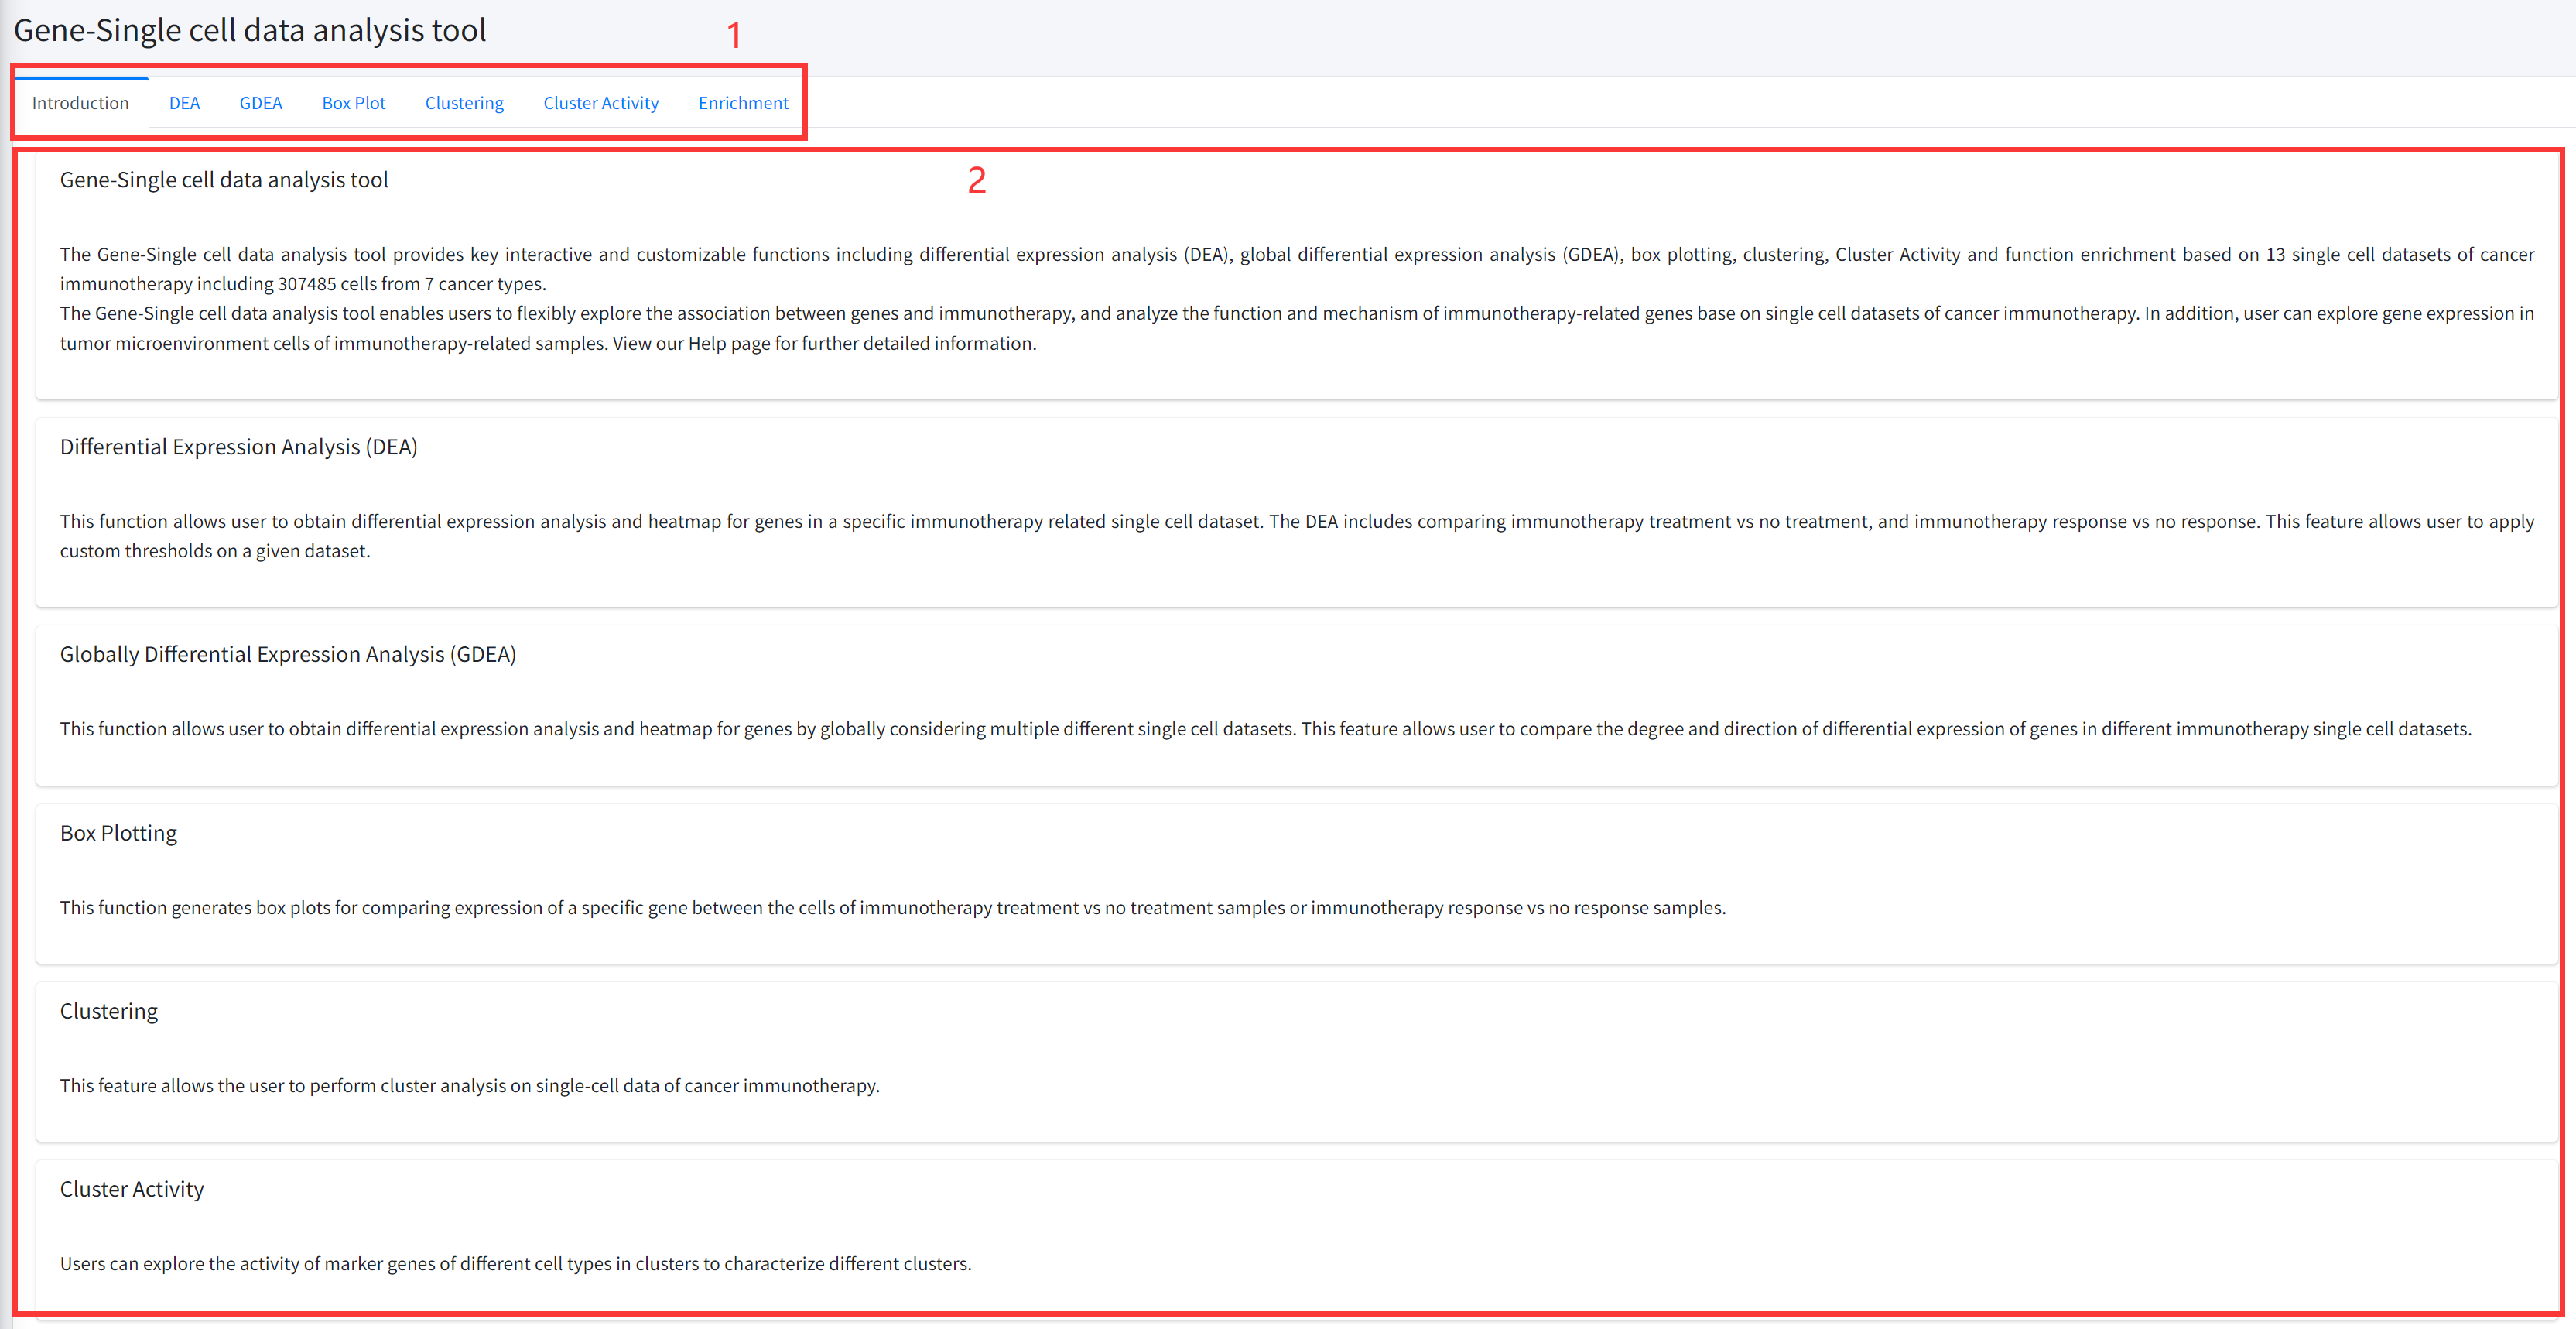Open the Enrichment tab
The height and width of the screenshot is (1329, 2576).
coord(742,103)
